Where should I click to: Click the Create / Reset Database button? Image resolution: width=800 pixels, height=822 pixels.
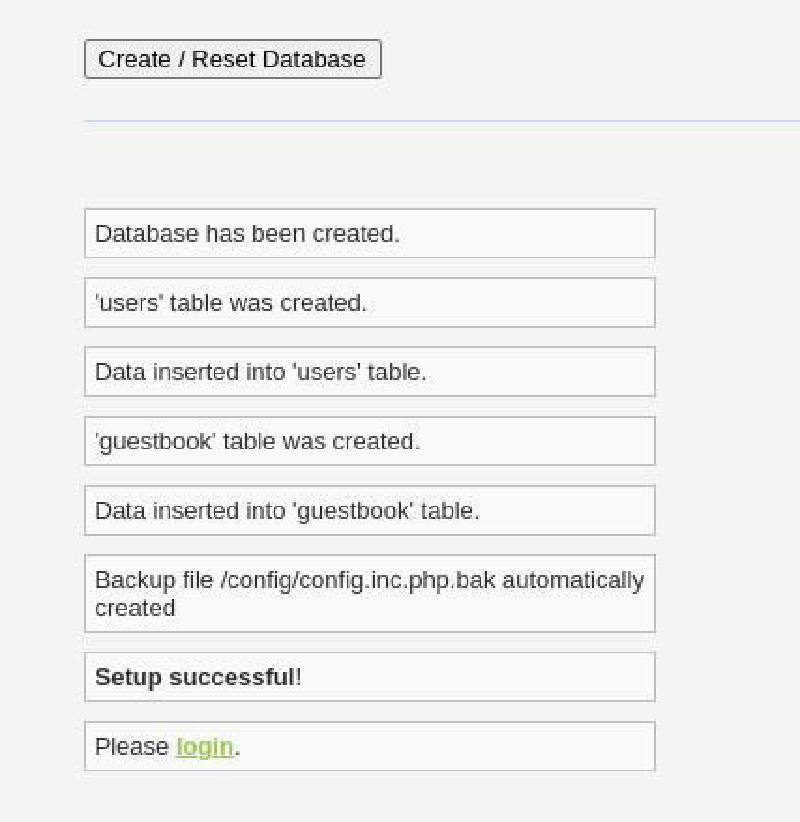point(232,59)
